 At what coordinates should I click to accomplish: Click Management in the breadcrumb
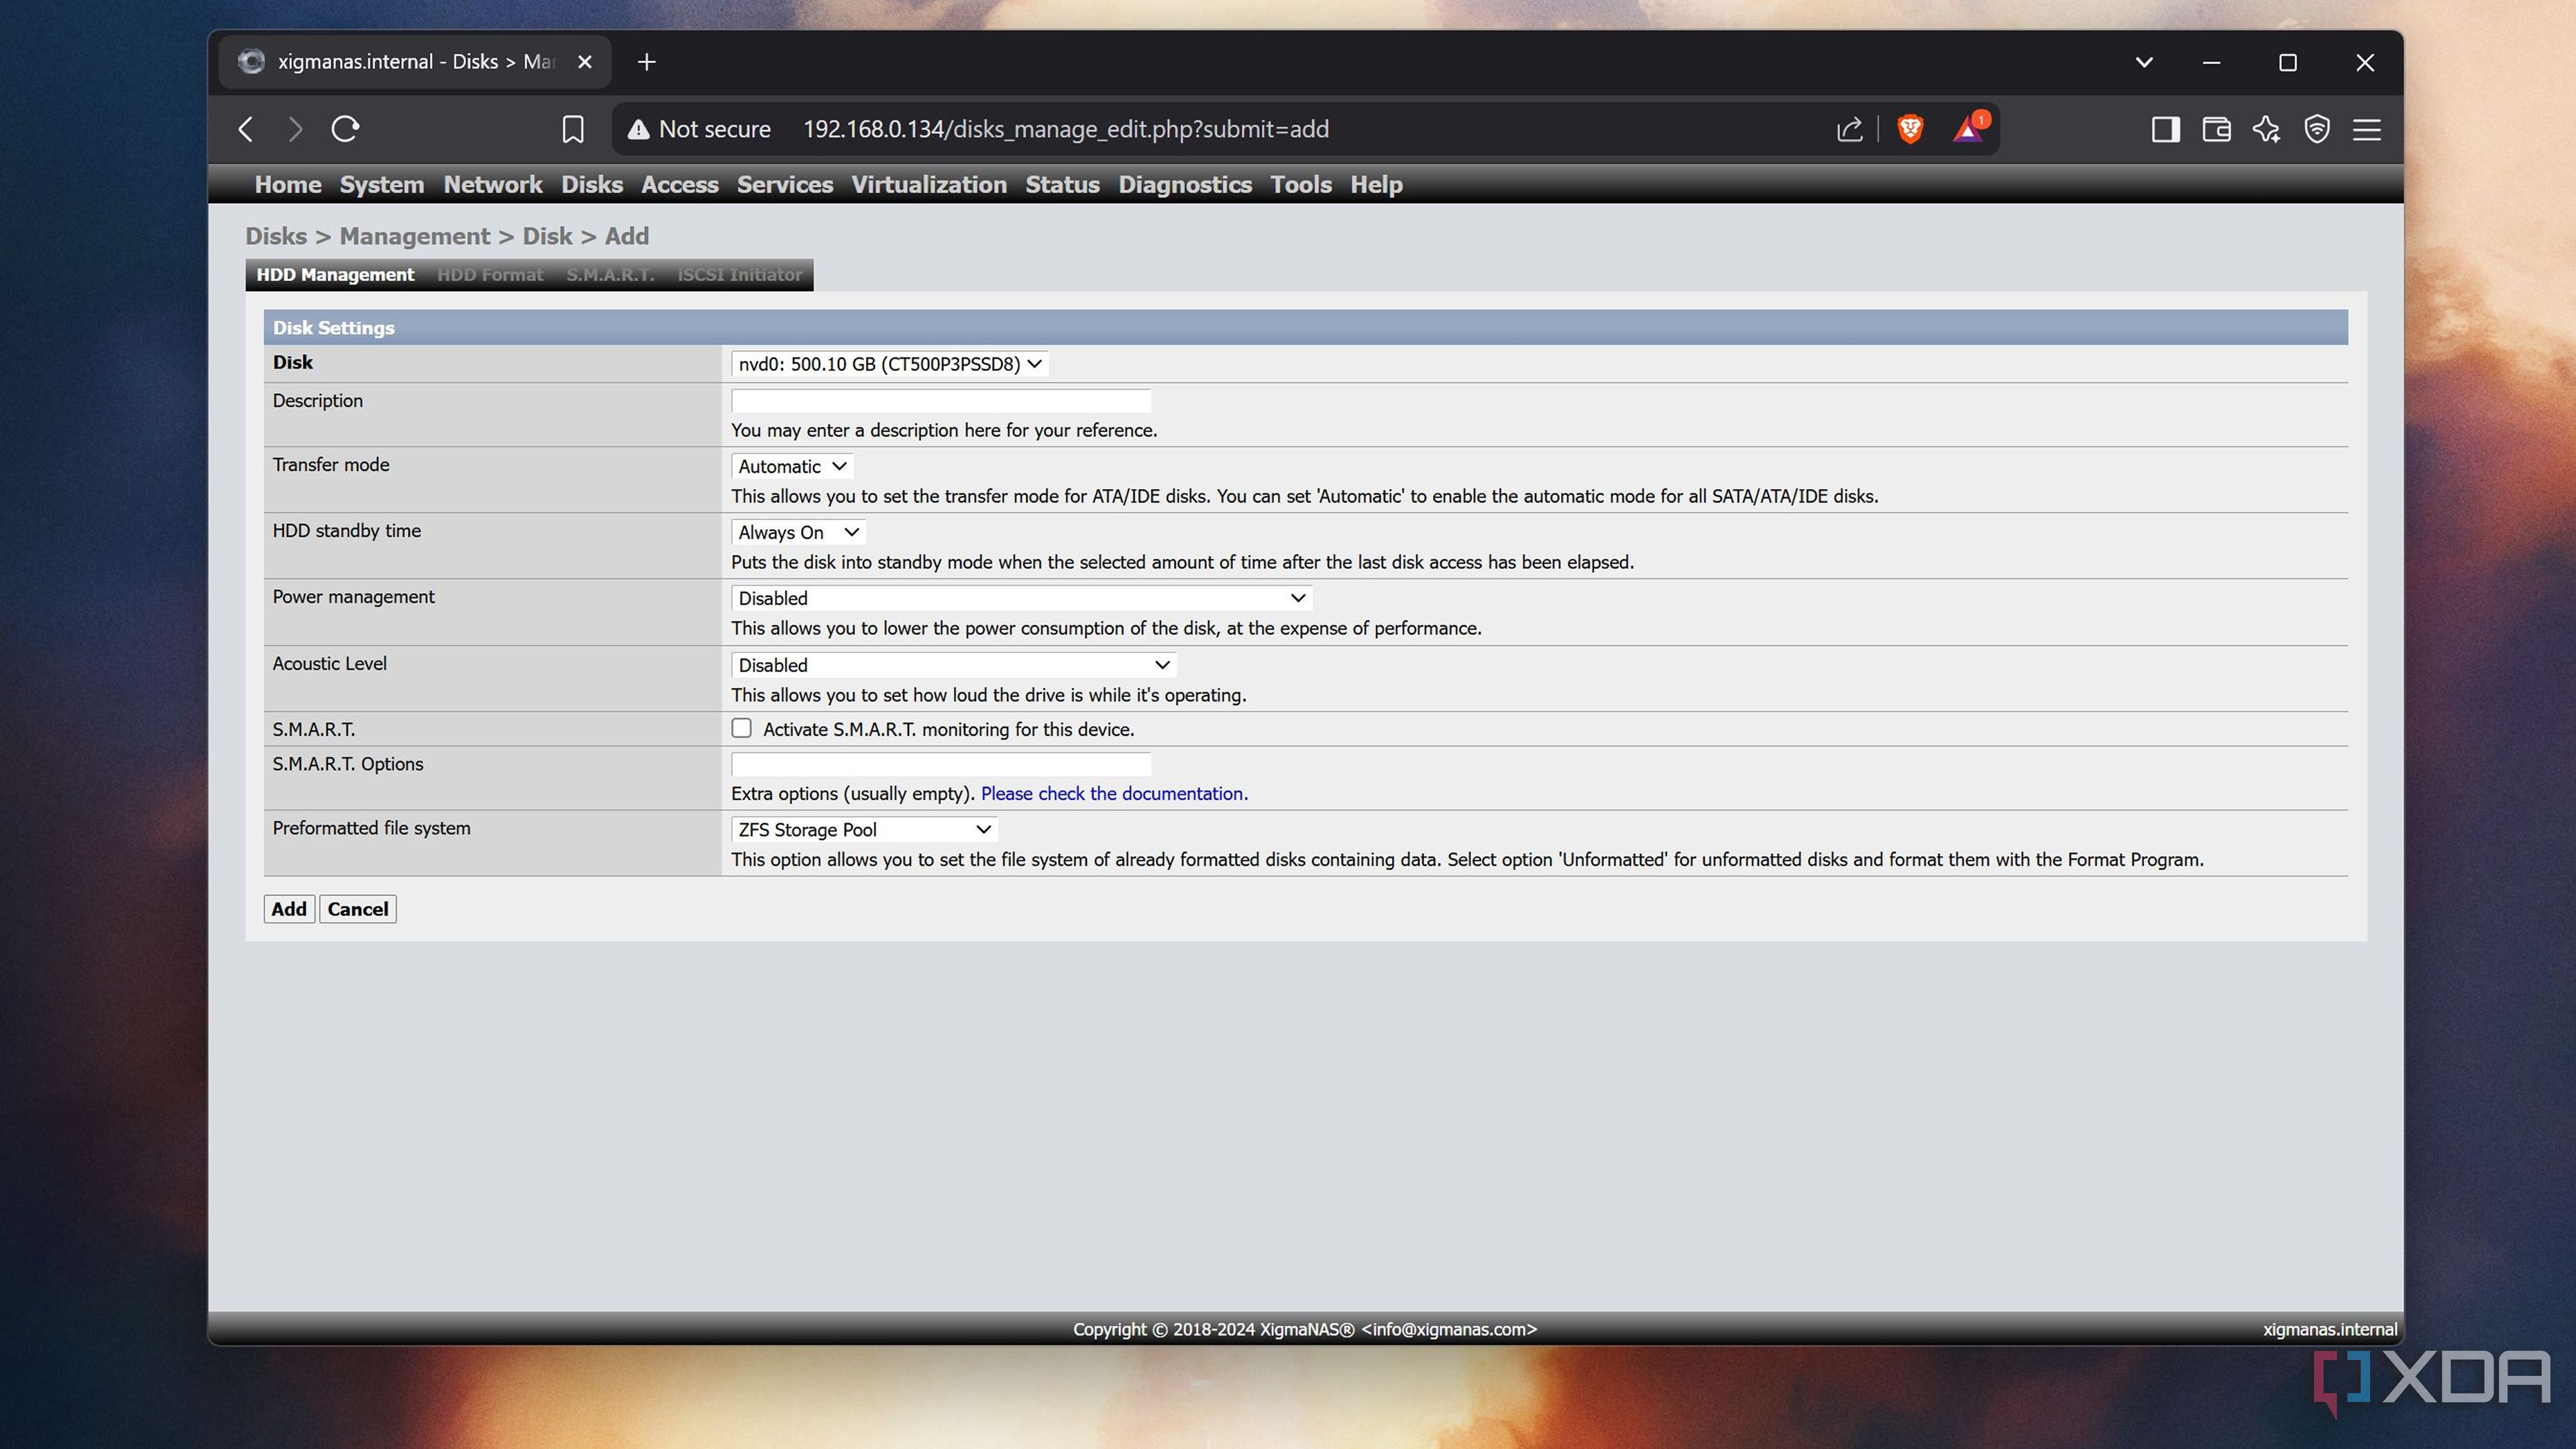click(x=415, y=236)
